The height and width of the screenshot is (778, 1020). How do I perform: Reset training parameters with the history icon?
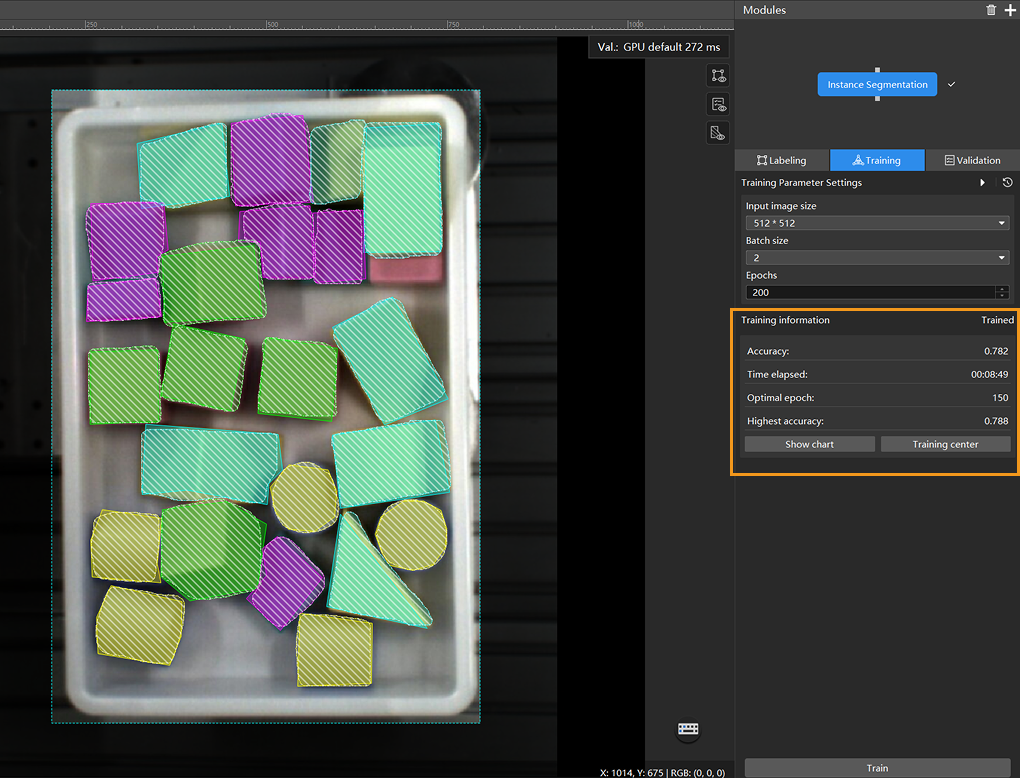(x=1007, y=183)
